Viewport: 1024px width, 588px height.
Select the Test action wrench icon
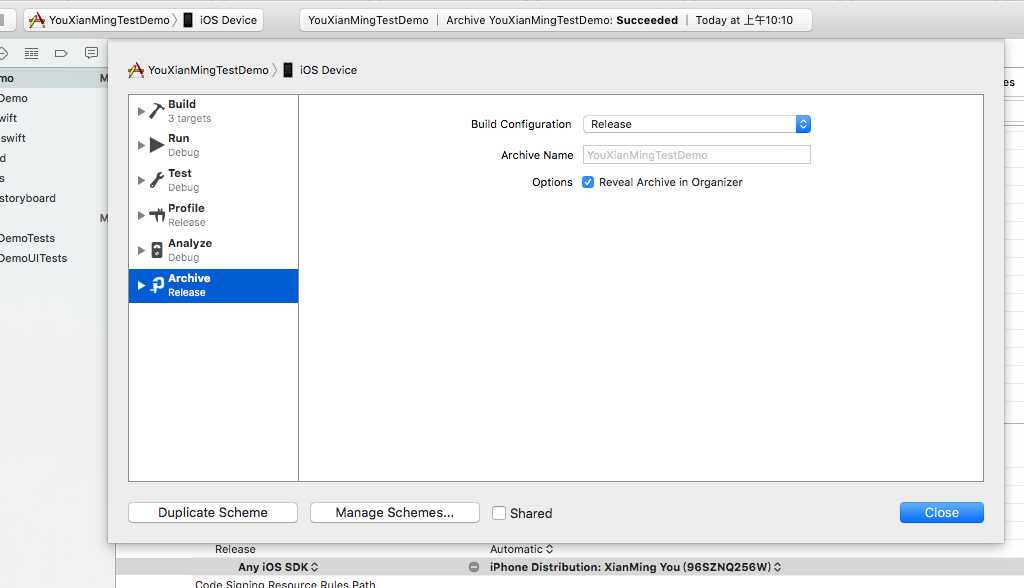point(157,180)
